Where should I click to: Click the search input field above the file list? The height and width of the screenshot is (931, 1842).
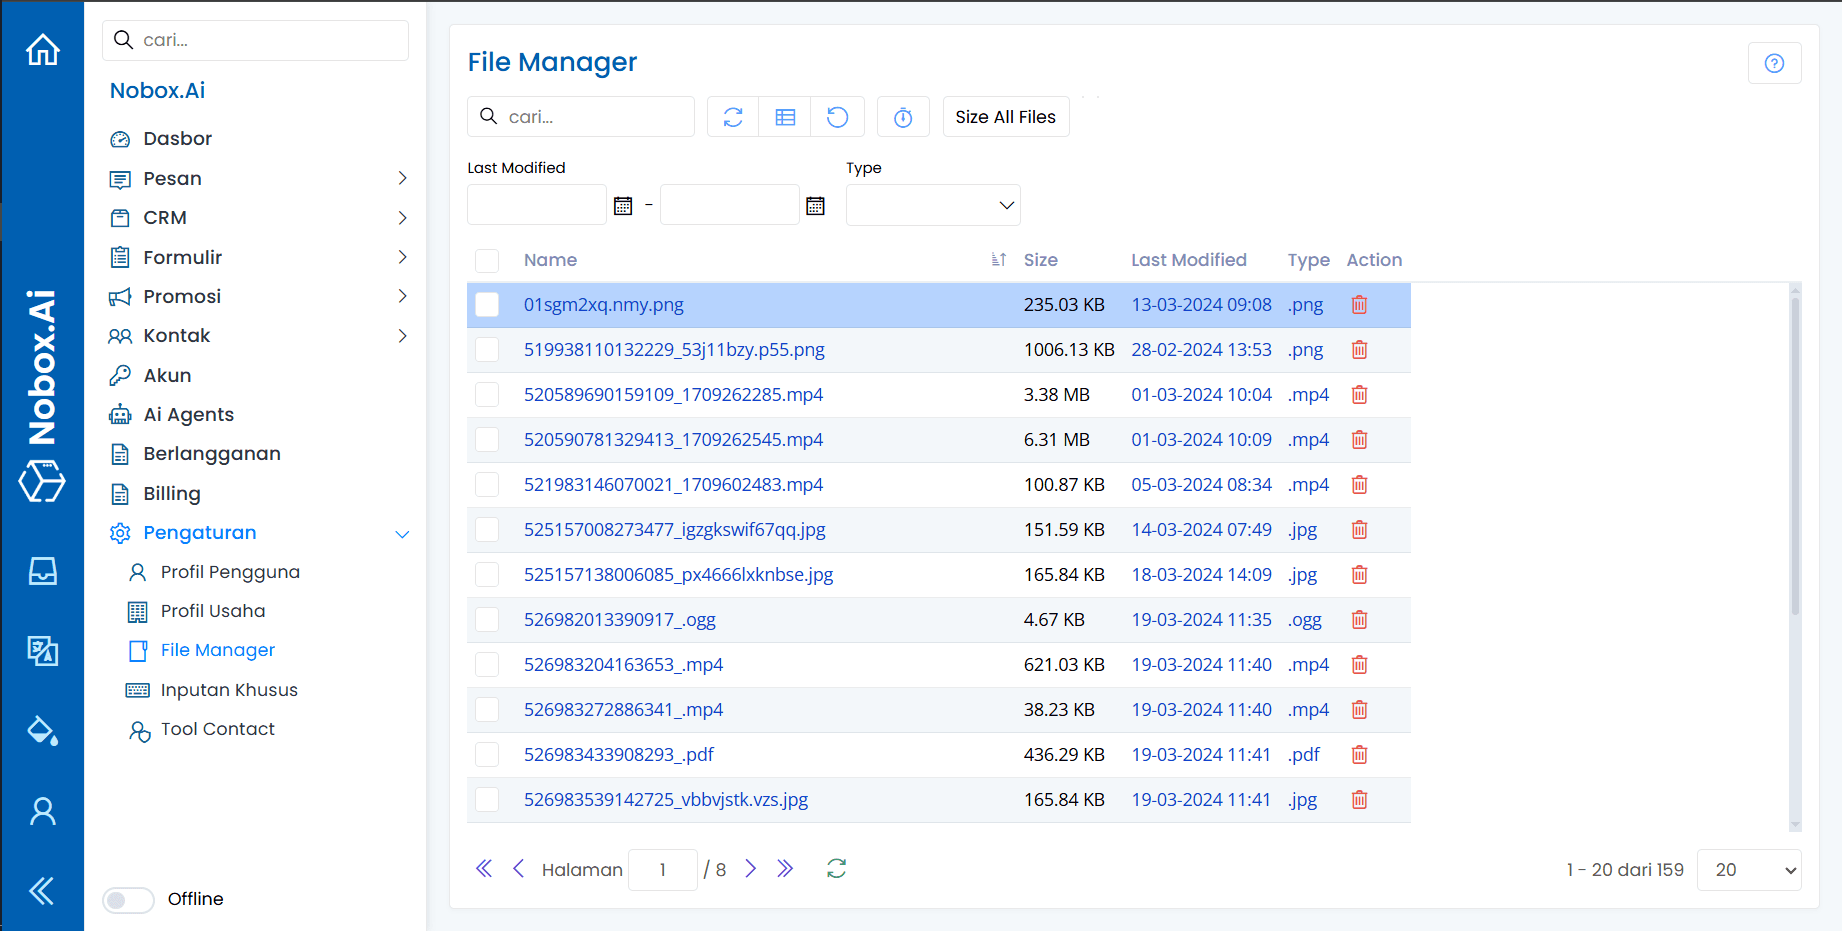[580, 116]
